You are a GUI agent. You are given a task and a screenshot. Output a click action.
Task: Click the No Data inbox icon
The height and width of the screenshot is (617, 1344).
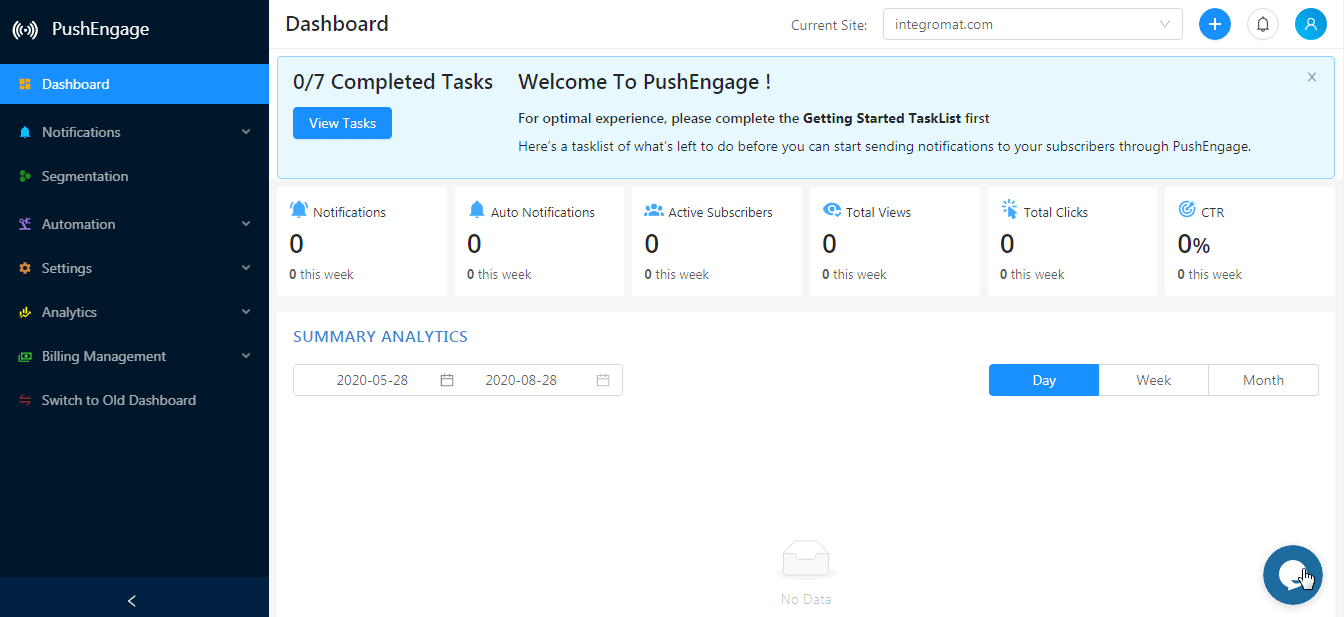(806, 560)
